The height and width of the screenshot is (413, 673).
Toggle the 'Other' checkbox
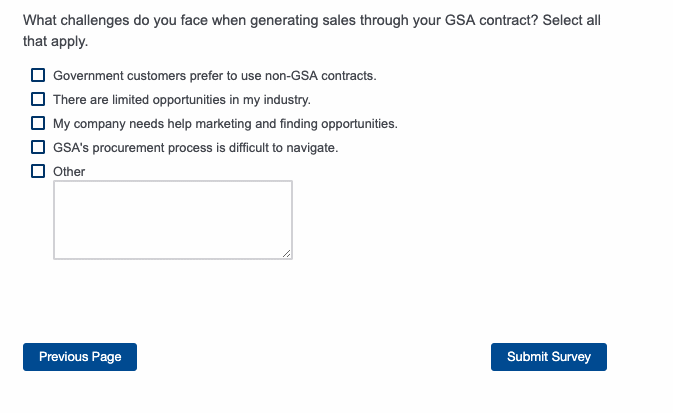(38, 171)
